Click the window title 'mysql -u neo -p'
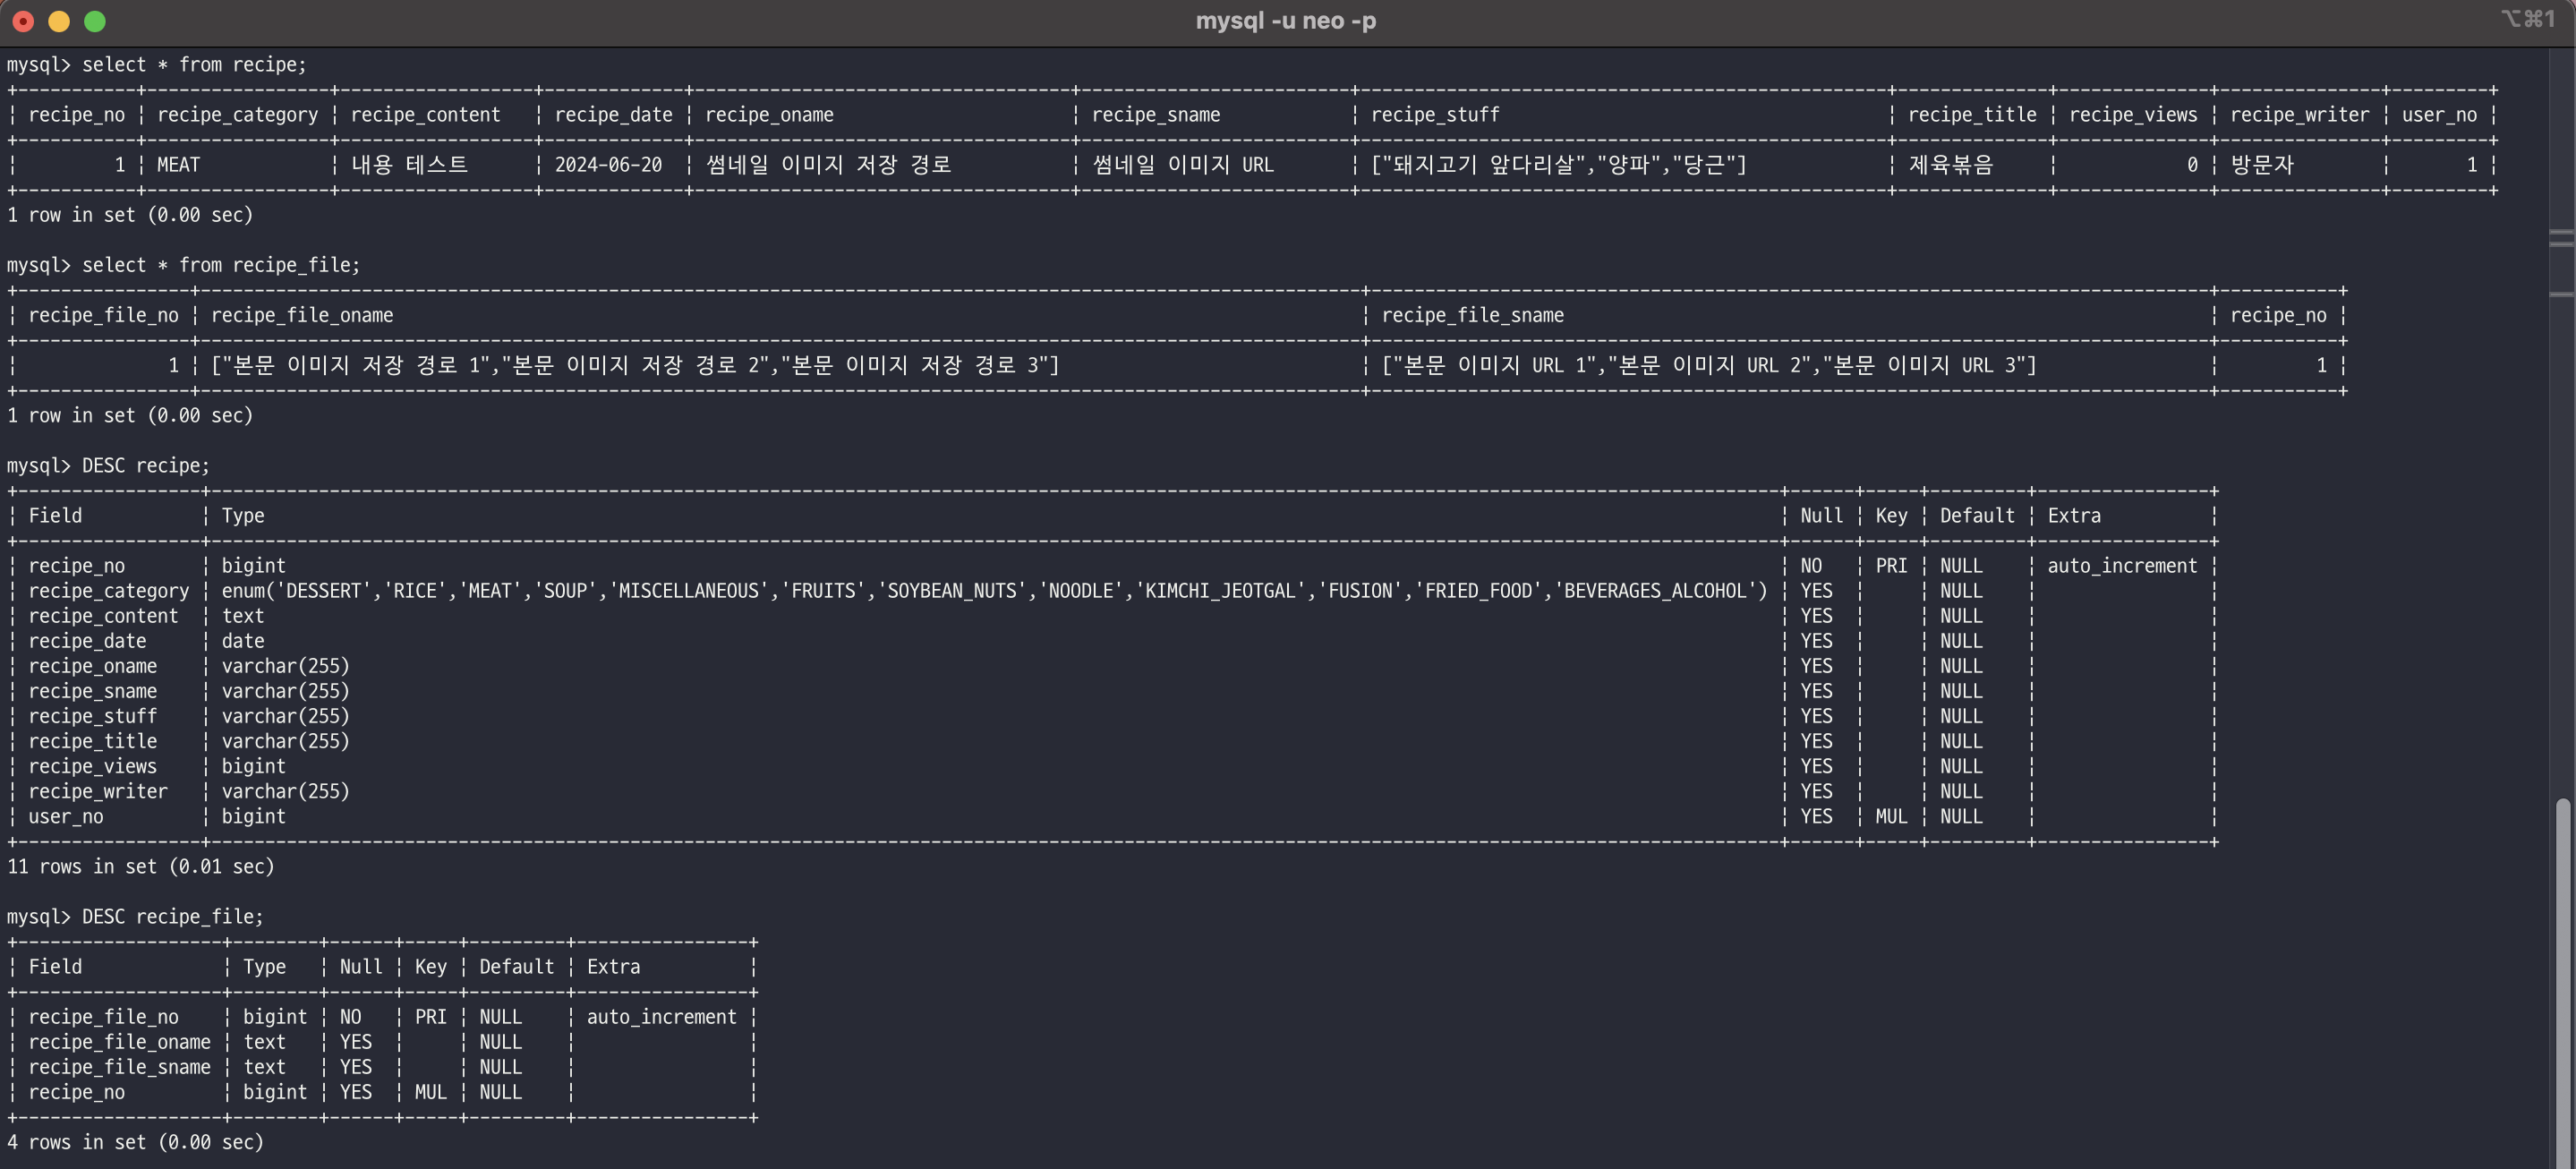2576x1169 pixels. [x=1285, y=21]
